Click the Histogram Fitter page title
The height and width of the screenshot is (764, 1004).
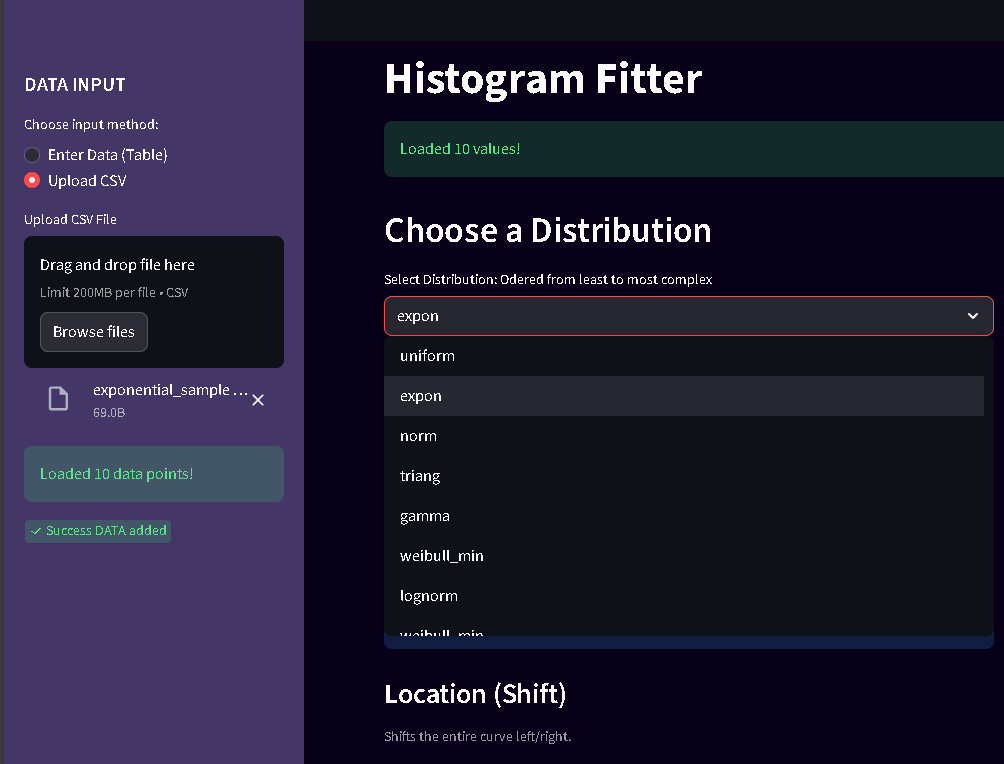(x=543, y=79)
